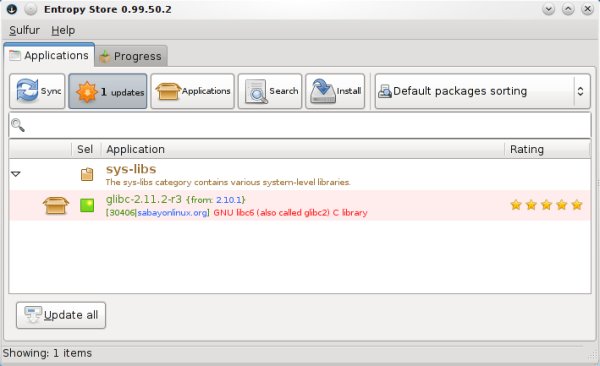Click the Sync repositories button
The height and width of the screenshot is (366, 600).
[x=37, y=91]
